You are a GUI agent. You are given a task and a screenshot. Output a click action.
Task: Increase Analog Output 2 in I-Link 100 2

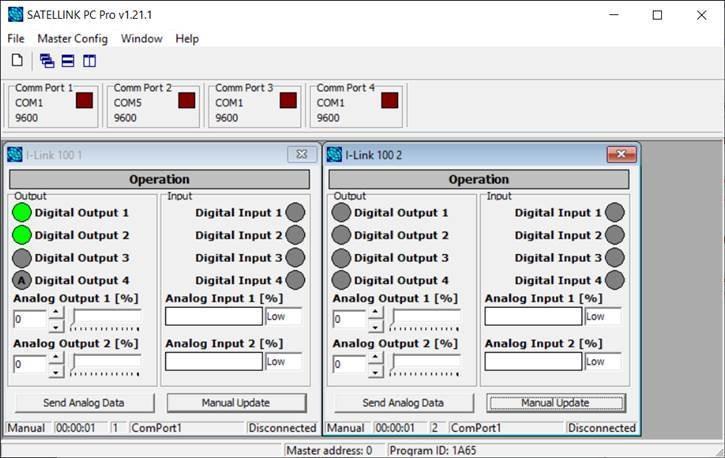(x=375, y=357)
